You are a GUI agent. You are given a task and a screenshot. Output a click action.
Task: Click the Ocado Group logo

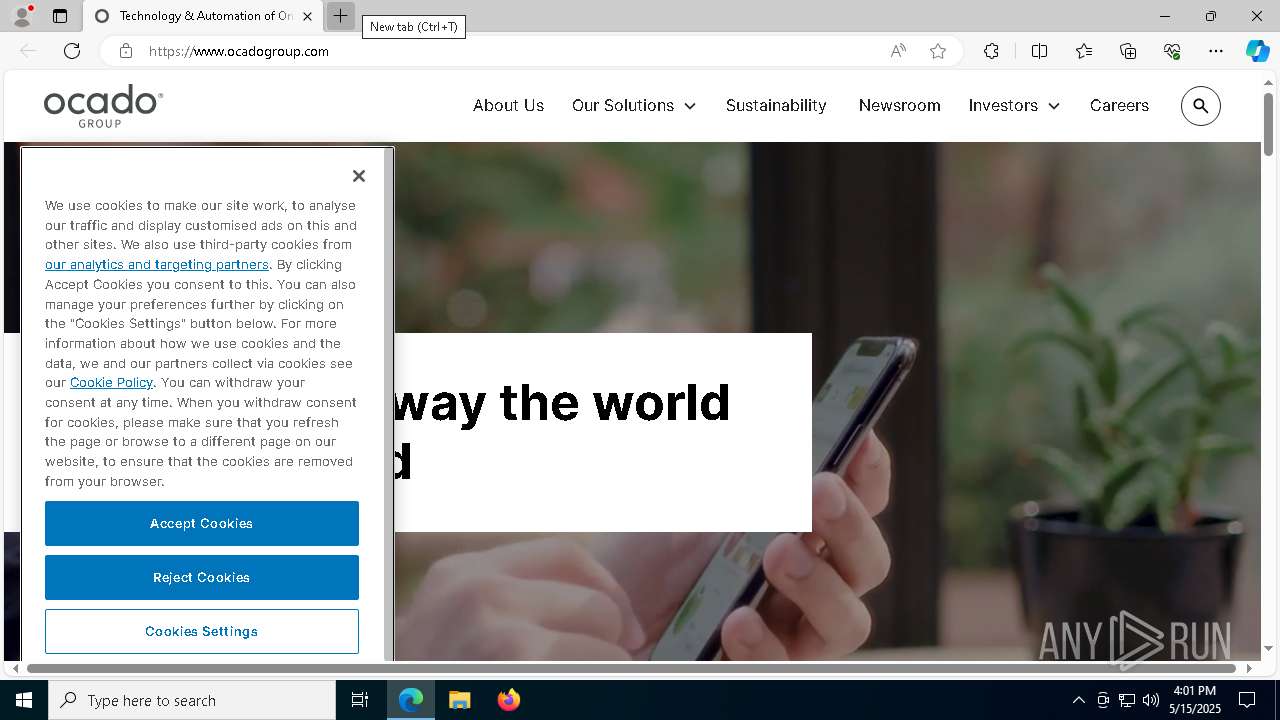[103, 106]
